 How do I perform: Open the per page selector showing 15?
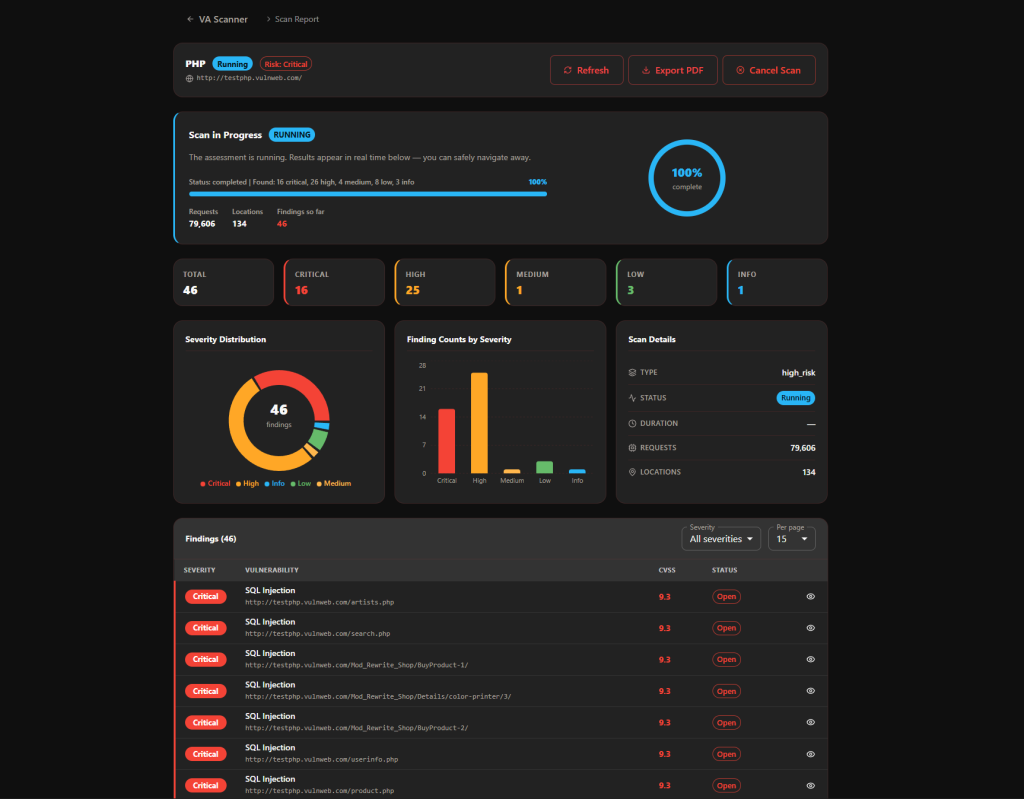tap(791, 538)
